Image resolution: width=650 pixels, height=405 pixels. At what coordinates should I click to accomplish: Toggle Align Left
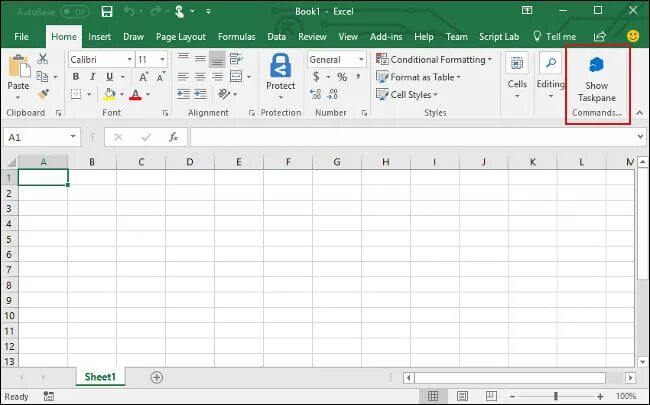point(183,76)
